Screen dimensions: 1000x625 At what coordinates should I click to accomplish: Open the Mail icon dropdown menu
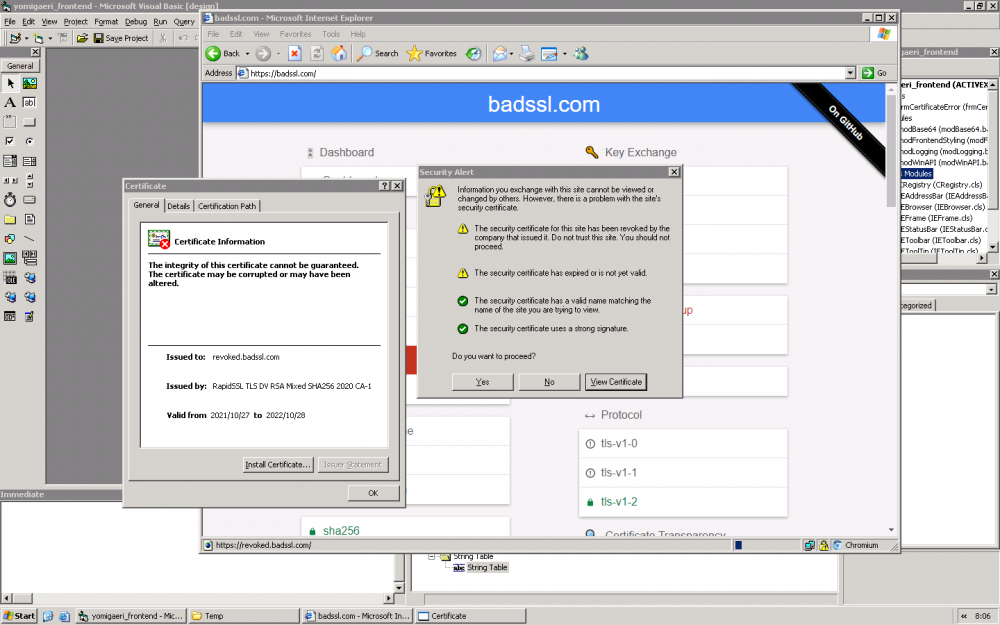point(510,53)
